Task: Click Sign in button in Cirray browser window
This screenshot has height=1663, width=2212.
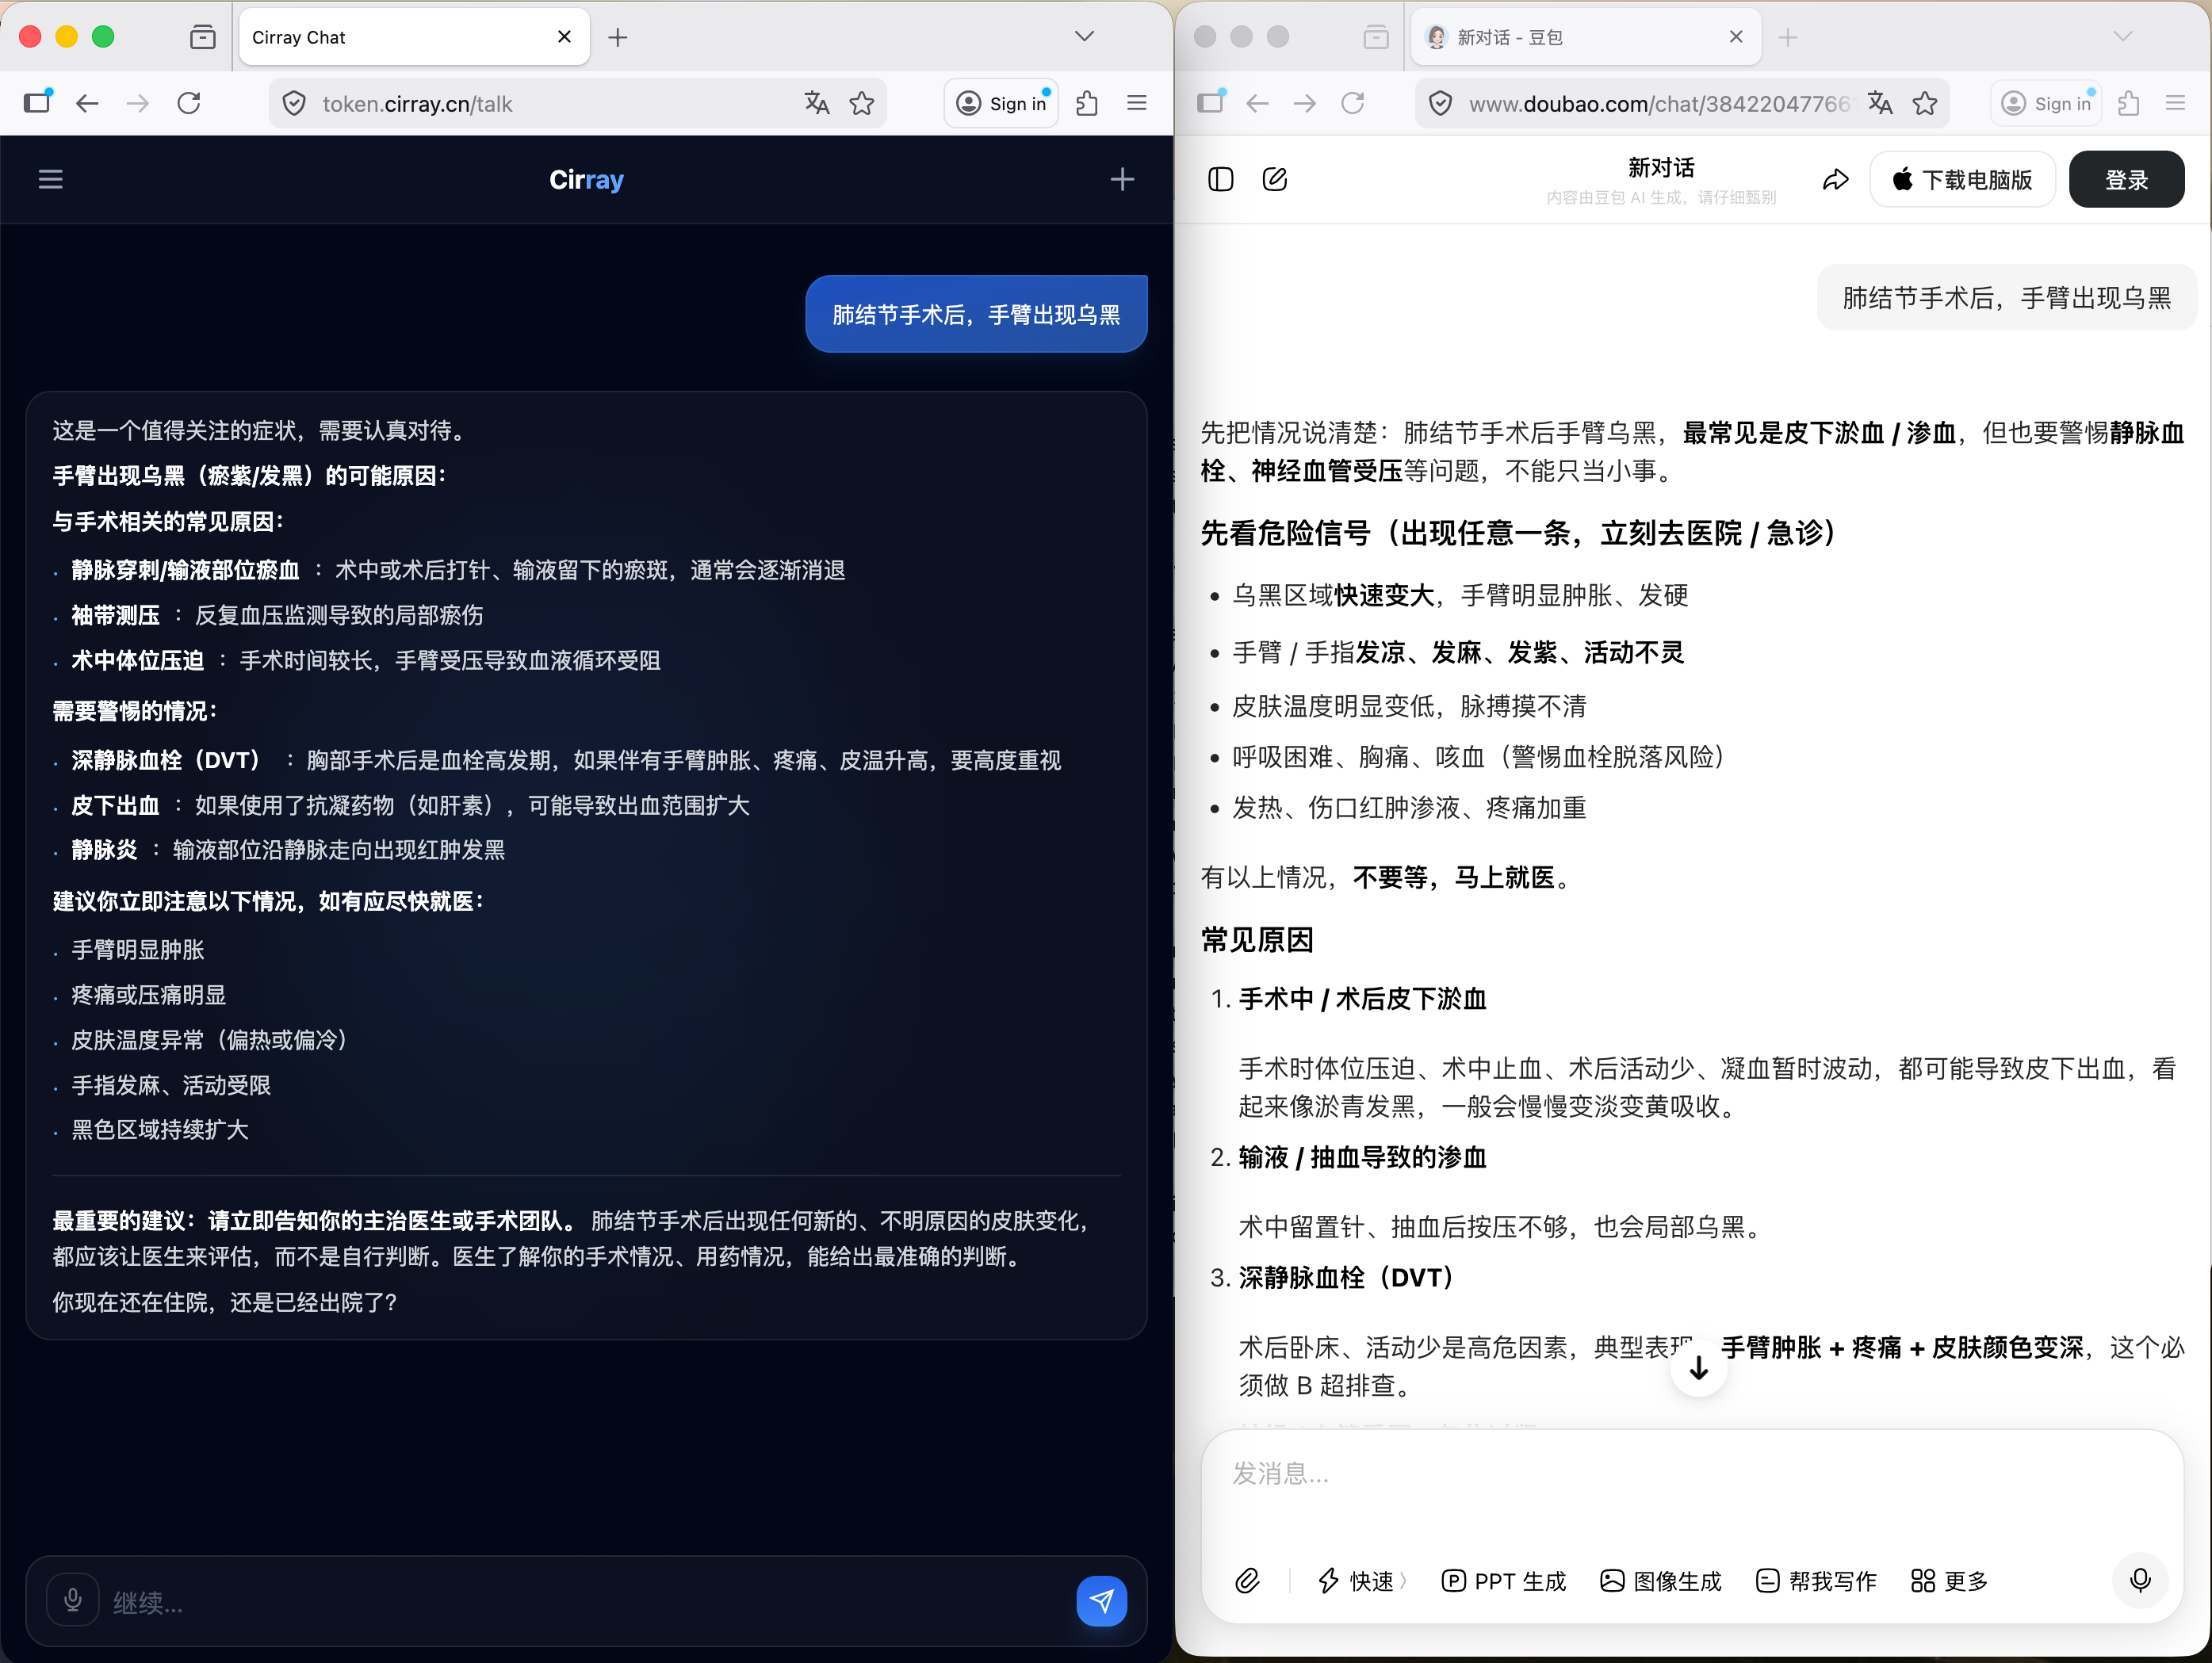Action: click(x=1001, y=103)
